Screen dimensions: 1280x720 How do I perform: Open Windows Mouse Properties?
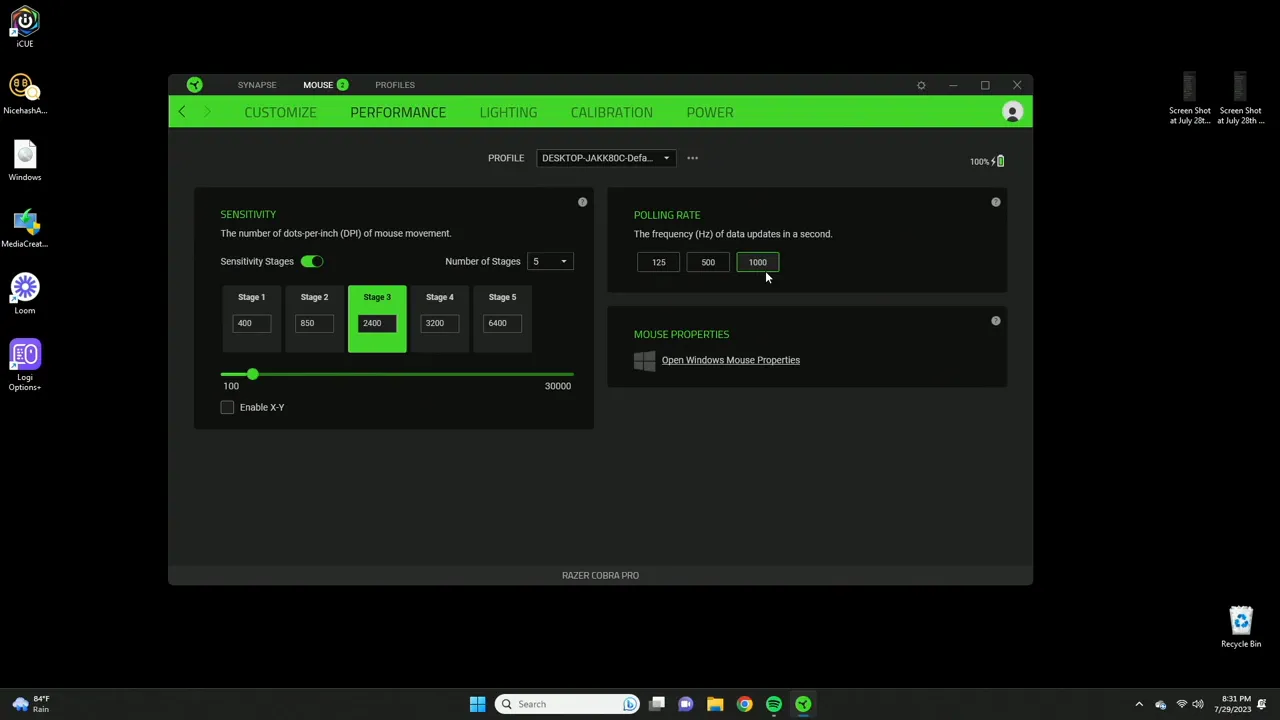point(730,360)
